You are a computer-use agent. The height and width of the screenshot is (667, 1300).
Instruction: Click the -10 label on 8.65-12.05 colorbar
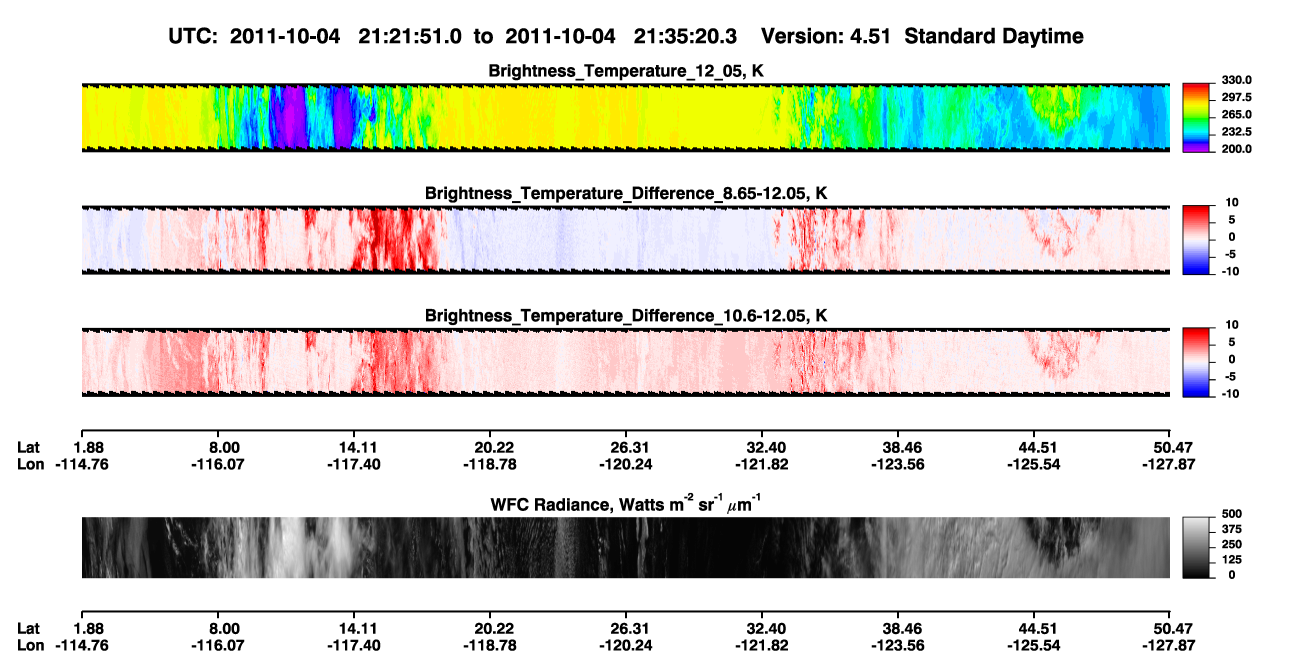[1231, 271]
